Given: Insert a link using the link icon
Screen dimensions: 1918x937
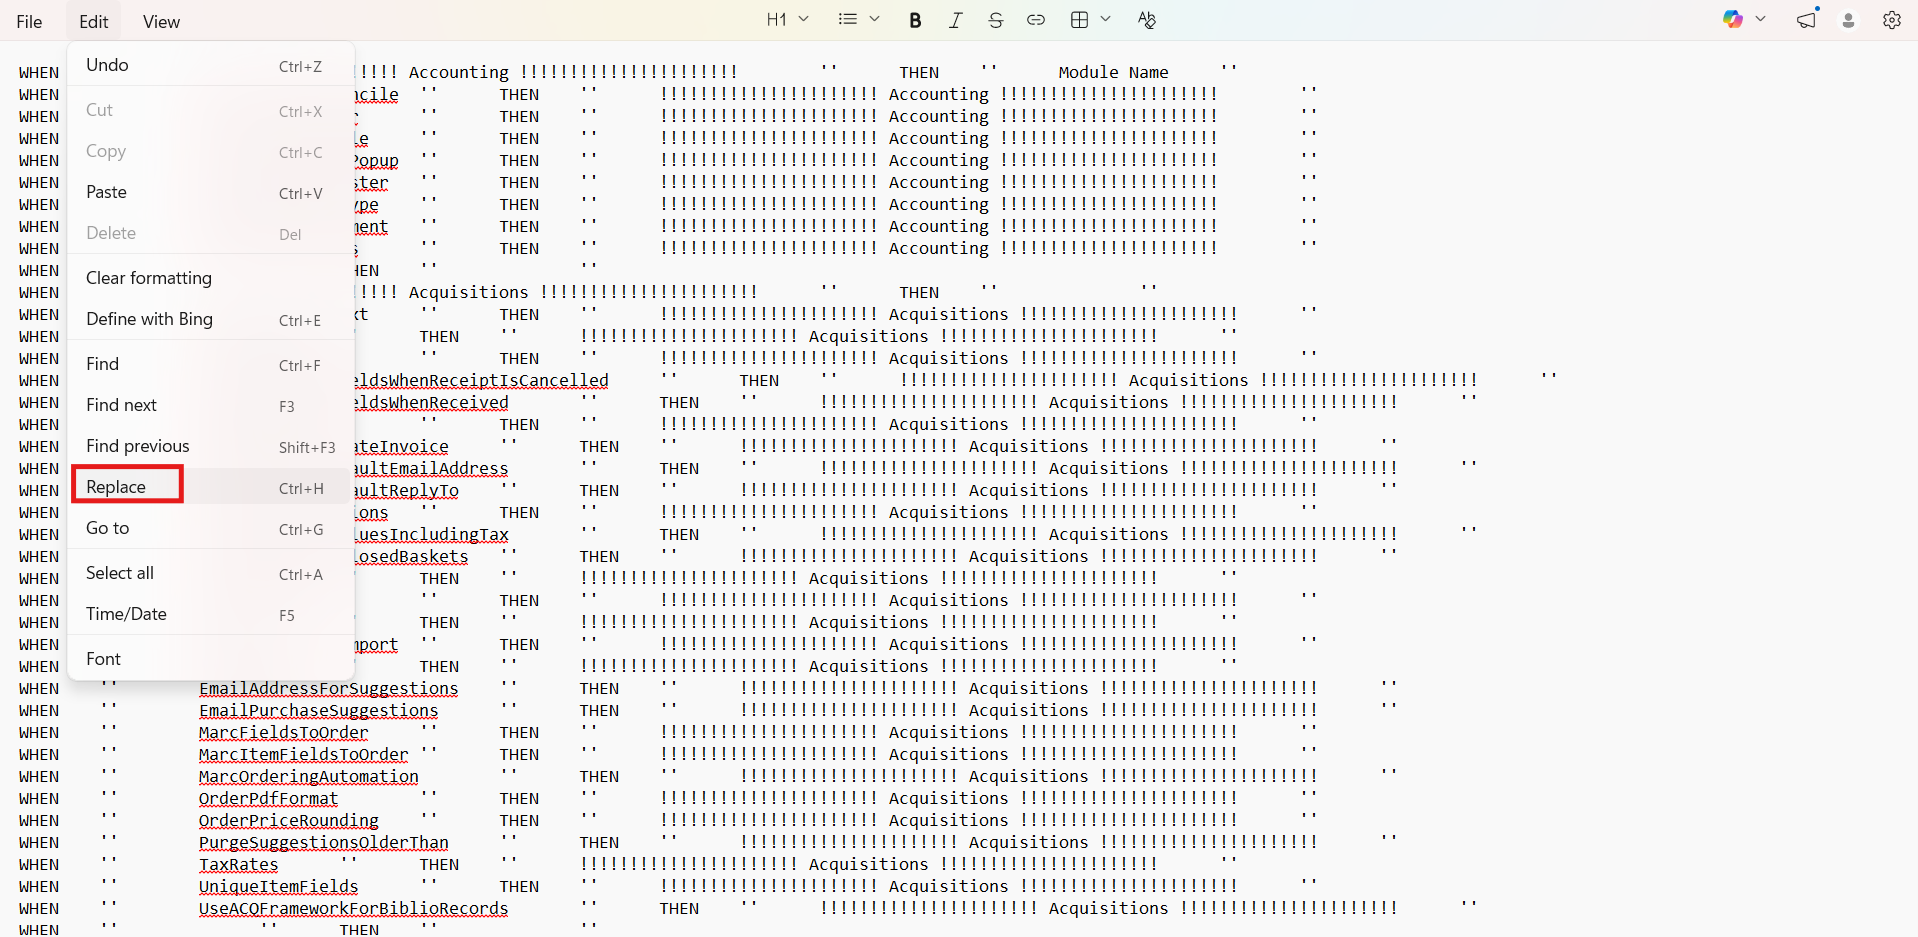Looking at the screenshot, I should (1036, 20).
